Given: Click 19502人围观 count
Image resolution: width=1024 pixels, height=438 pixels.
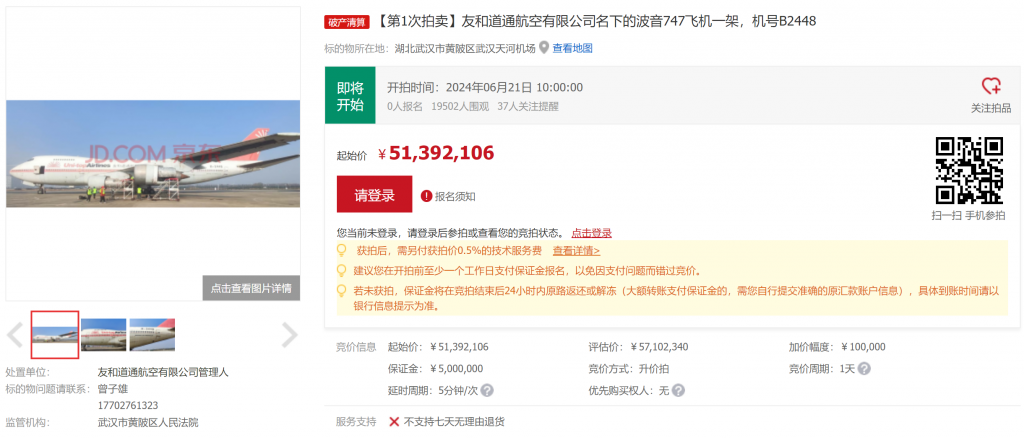Looking at the screenshot, I should point(460,106).
